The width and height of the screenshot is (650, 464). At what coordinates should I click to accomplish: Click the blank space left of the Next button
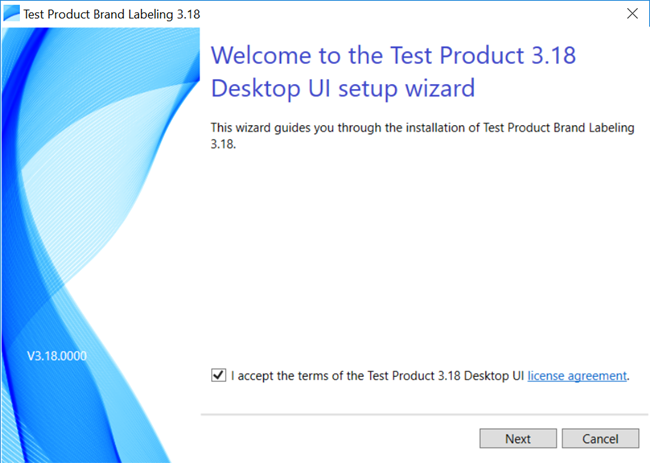click(340, 438)
